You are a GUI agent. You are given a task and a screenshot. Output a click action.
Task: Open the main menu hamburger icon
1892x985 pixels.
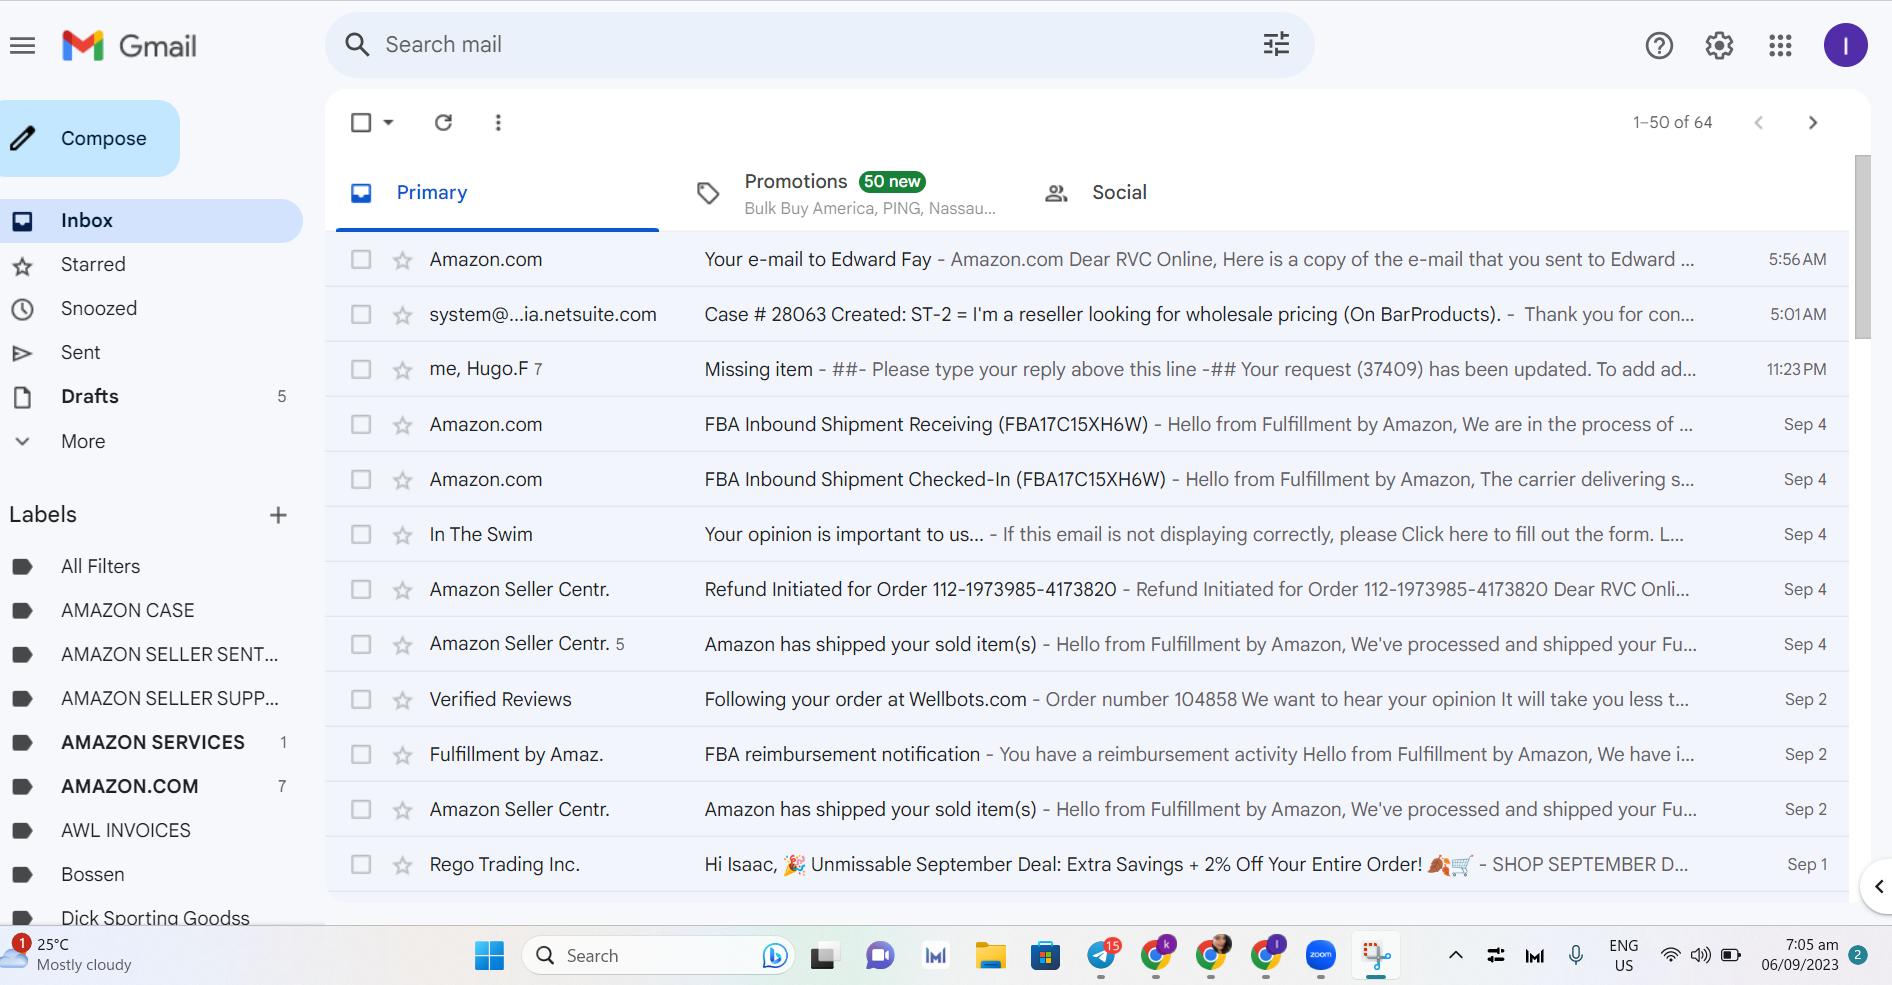pos(22,46)
